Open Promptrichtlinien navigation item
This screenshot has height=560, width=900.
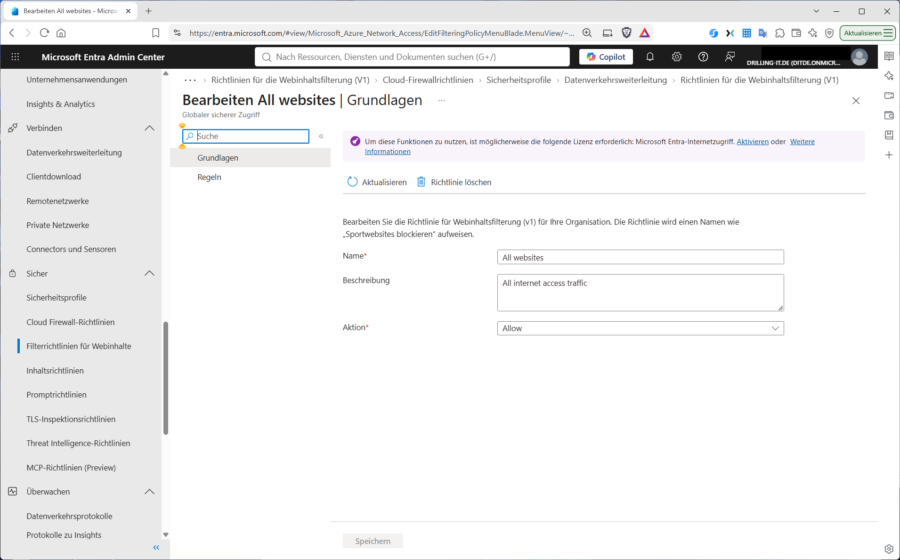[x=56, y=395]
